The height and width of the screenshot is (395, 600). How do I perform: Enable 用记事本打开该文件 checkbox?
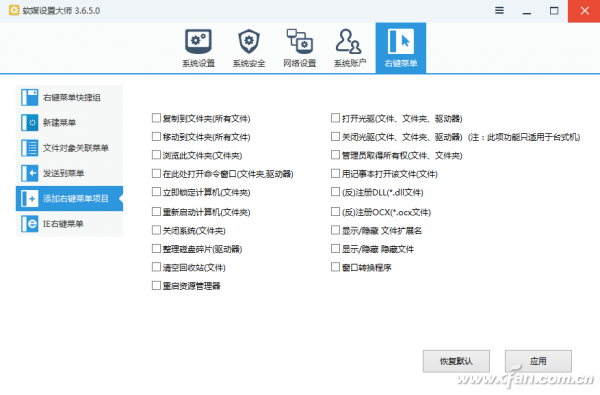tap(335, 173)
